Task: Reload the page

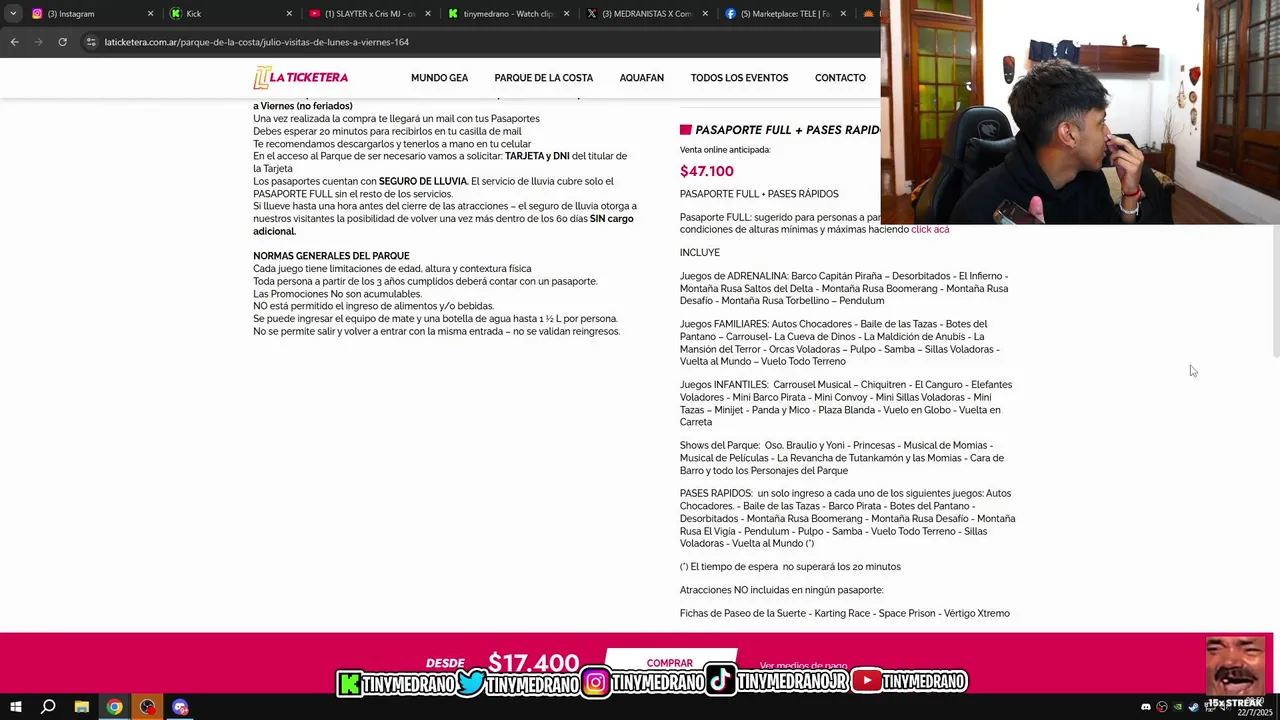Action: pyautogui.click(x=62, y=42)
